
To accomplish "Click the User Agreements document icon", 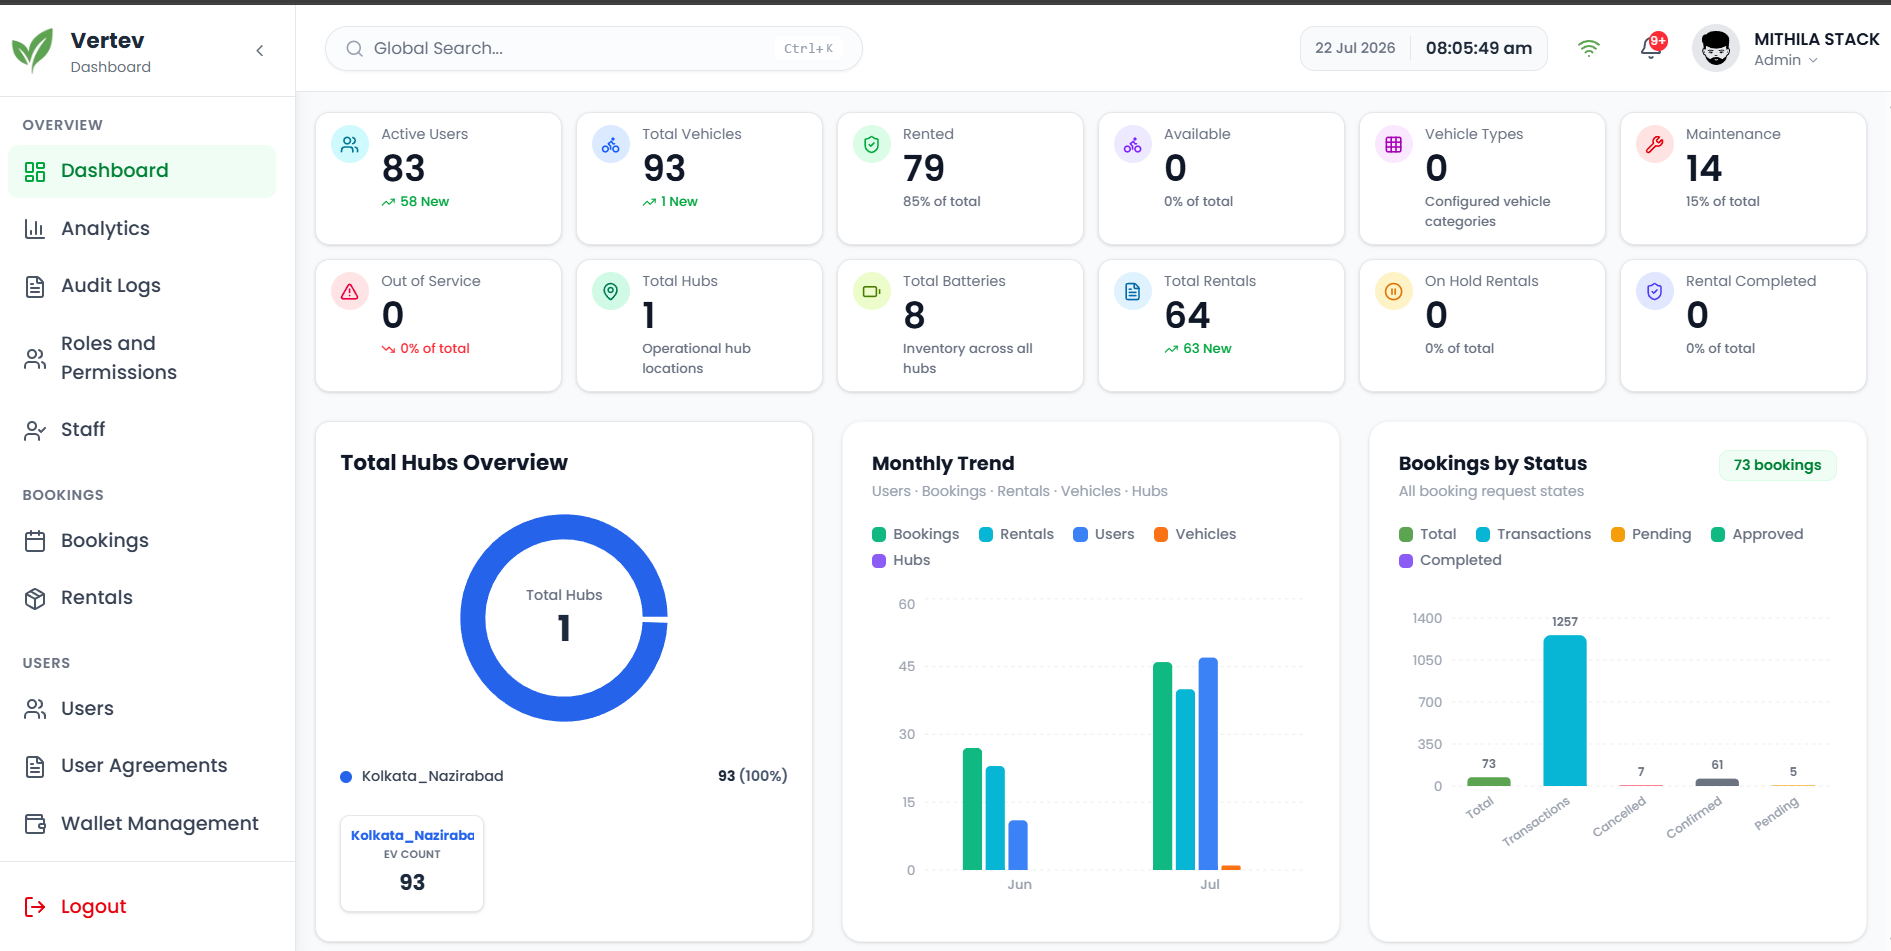I will 35,767.
